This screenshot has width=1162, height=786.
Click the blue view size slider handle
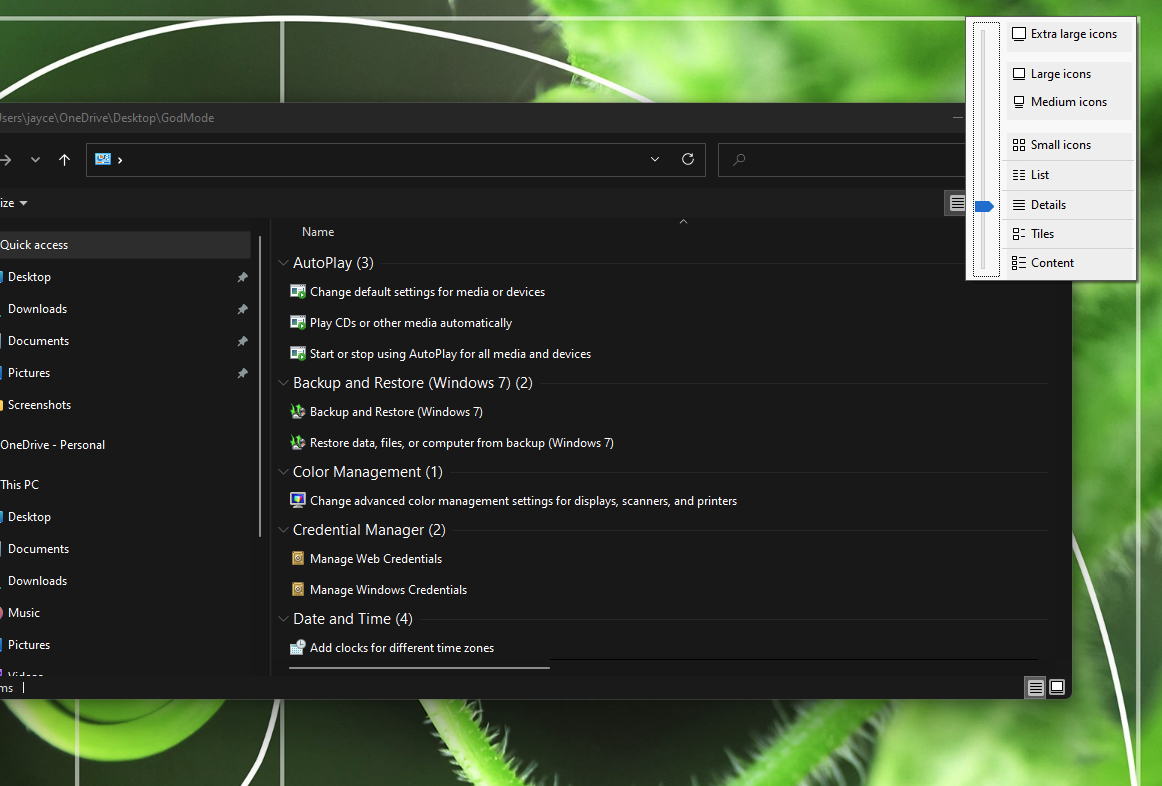pyautogui.click(x=984, y=206)
